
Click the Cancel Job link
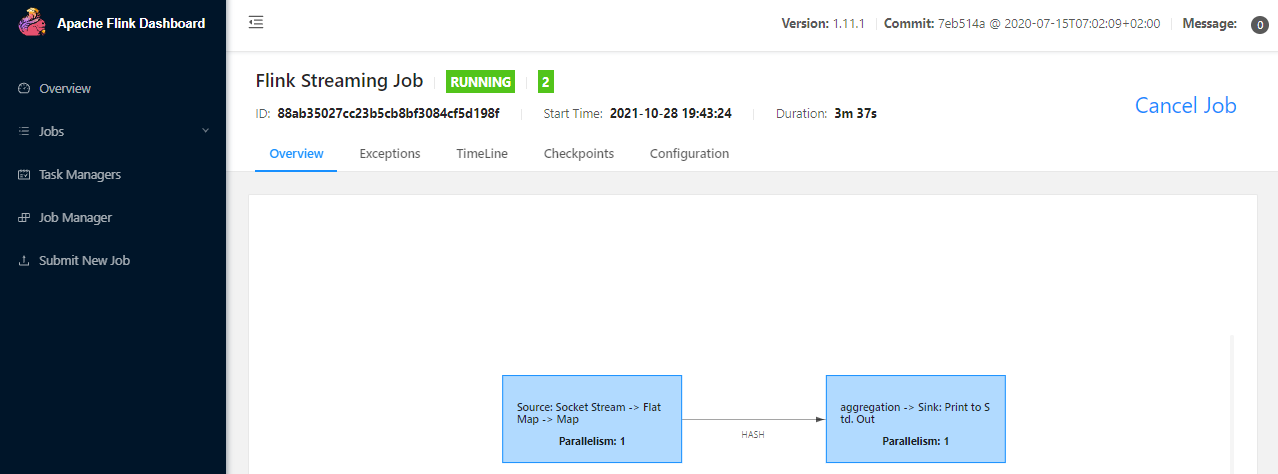(1185, 105)
